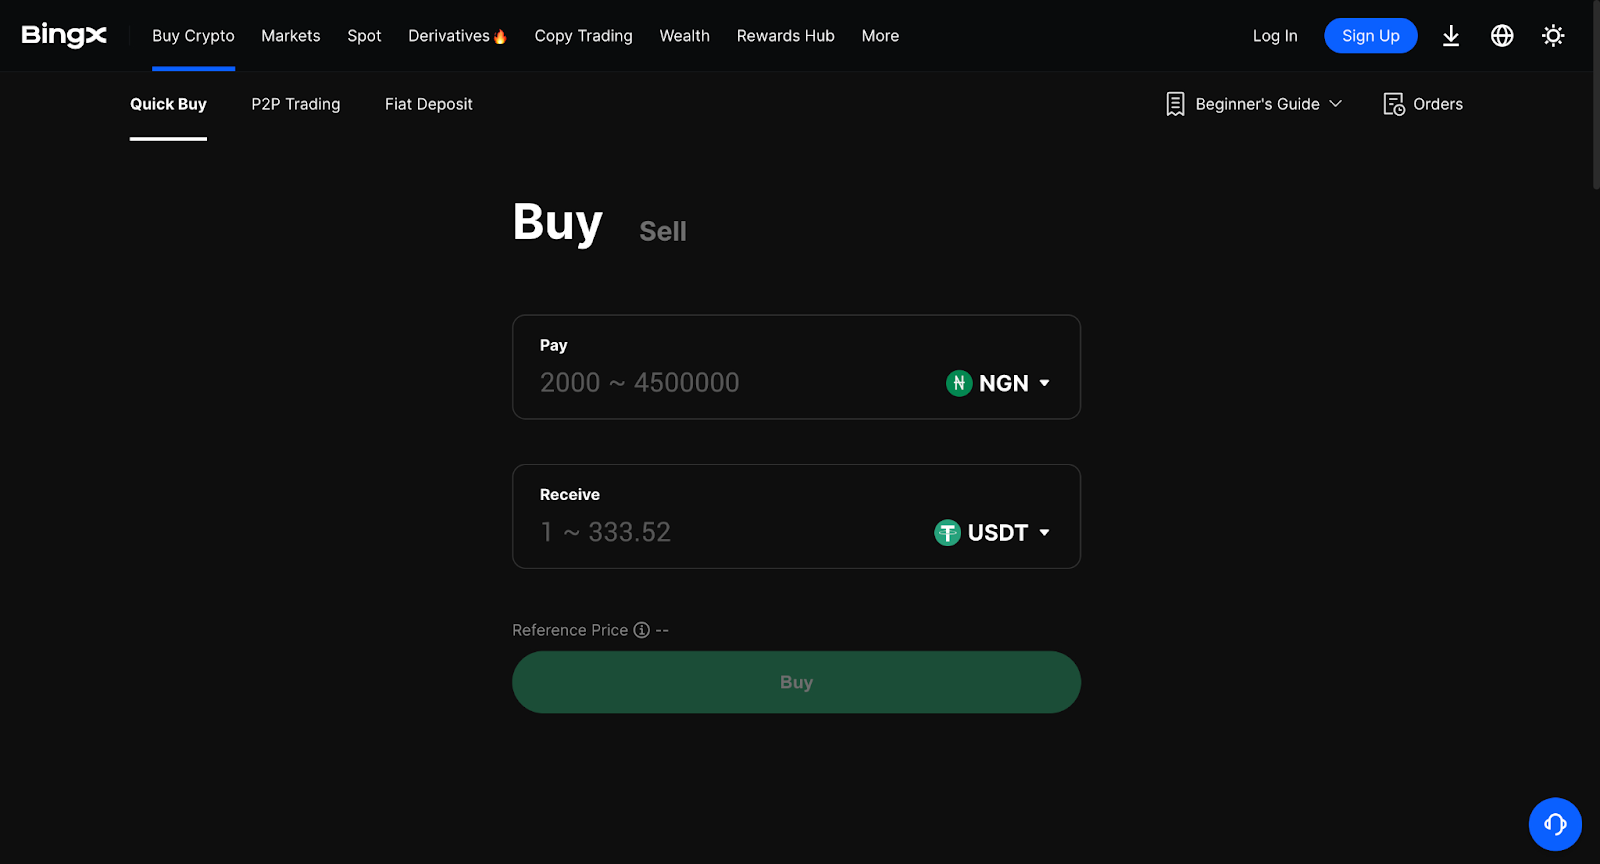Switch to the Sell mode
Screen dimensions: 1600x864
(x=663, y=231)
